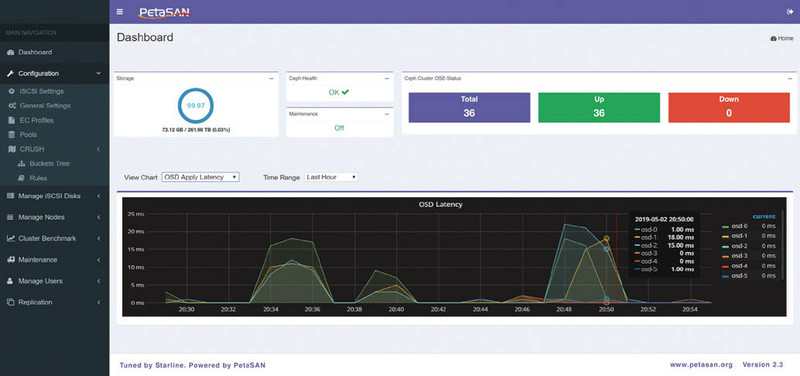Collapse the Maintenance status panel
The width and height of the screenshot is (800, 376).
(x=387, y=114)
